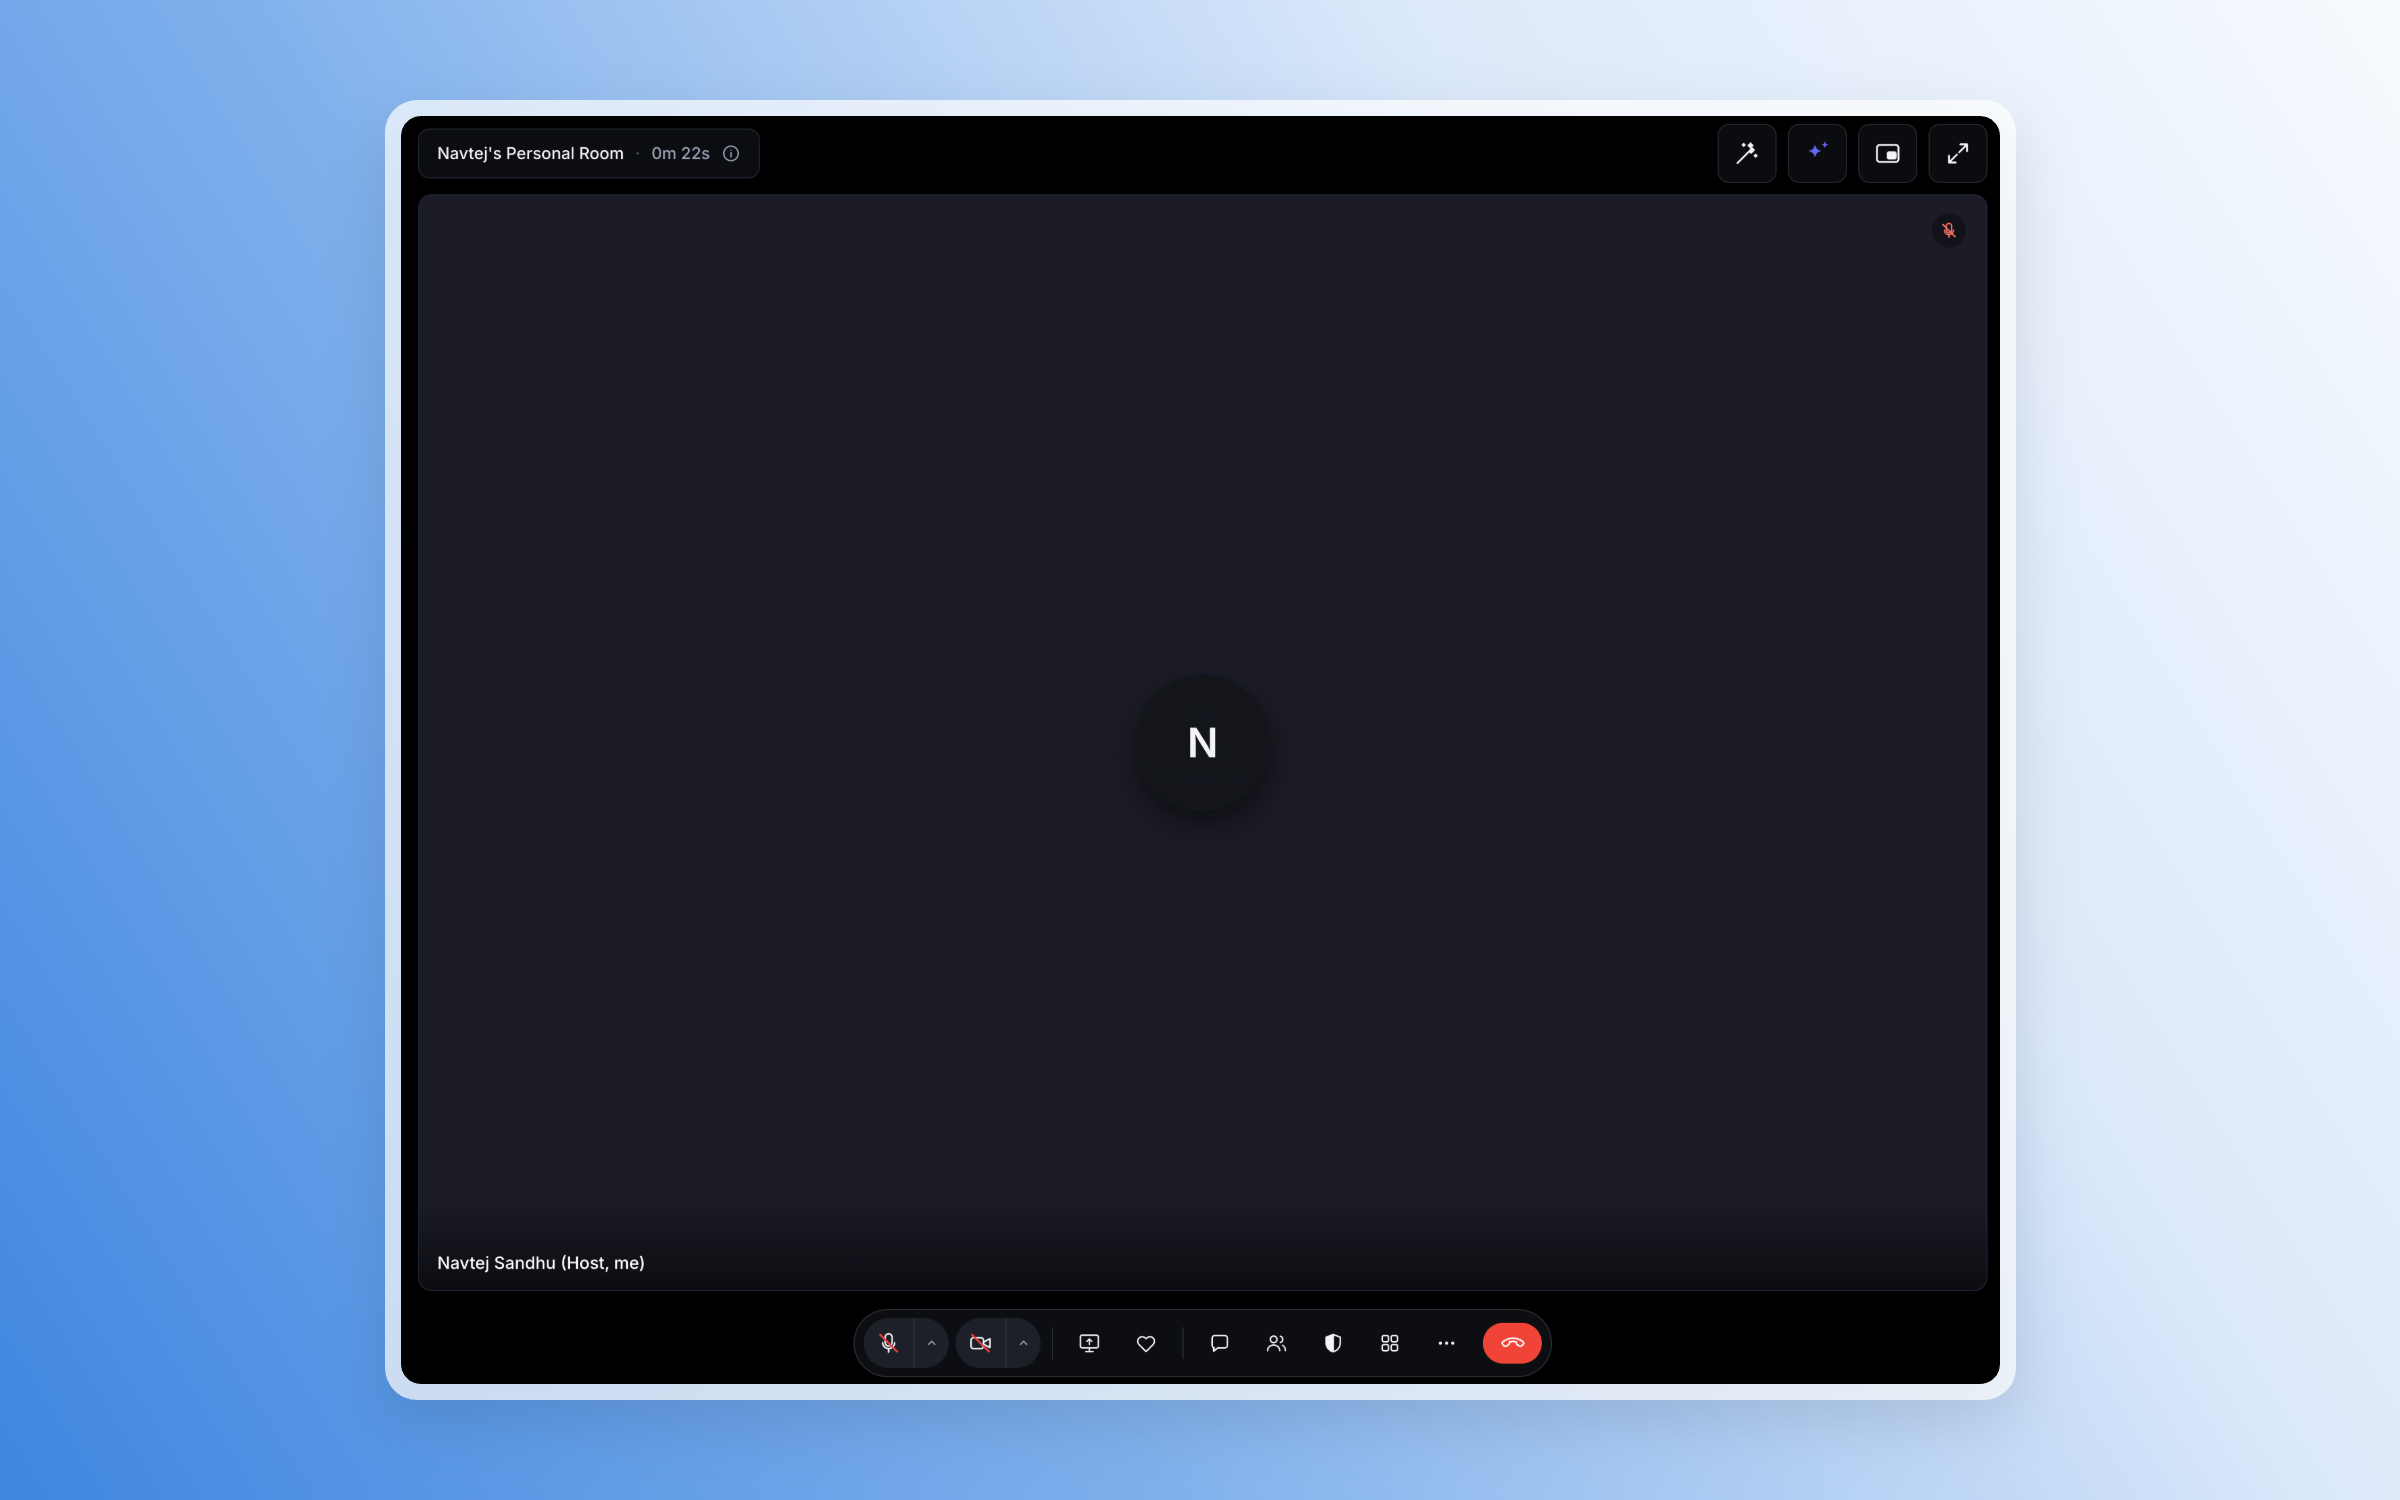2400x1500 pixels.
Task: Open the chat panel
Action: point(1219,1343)
